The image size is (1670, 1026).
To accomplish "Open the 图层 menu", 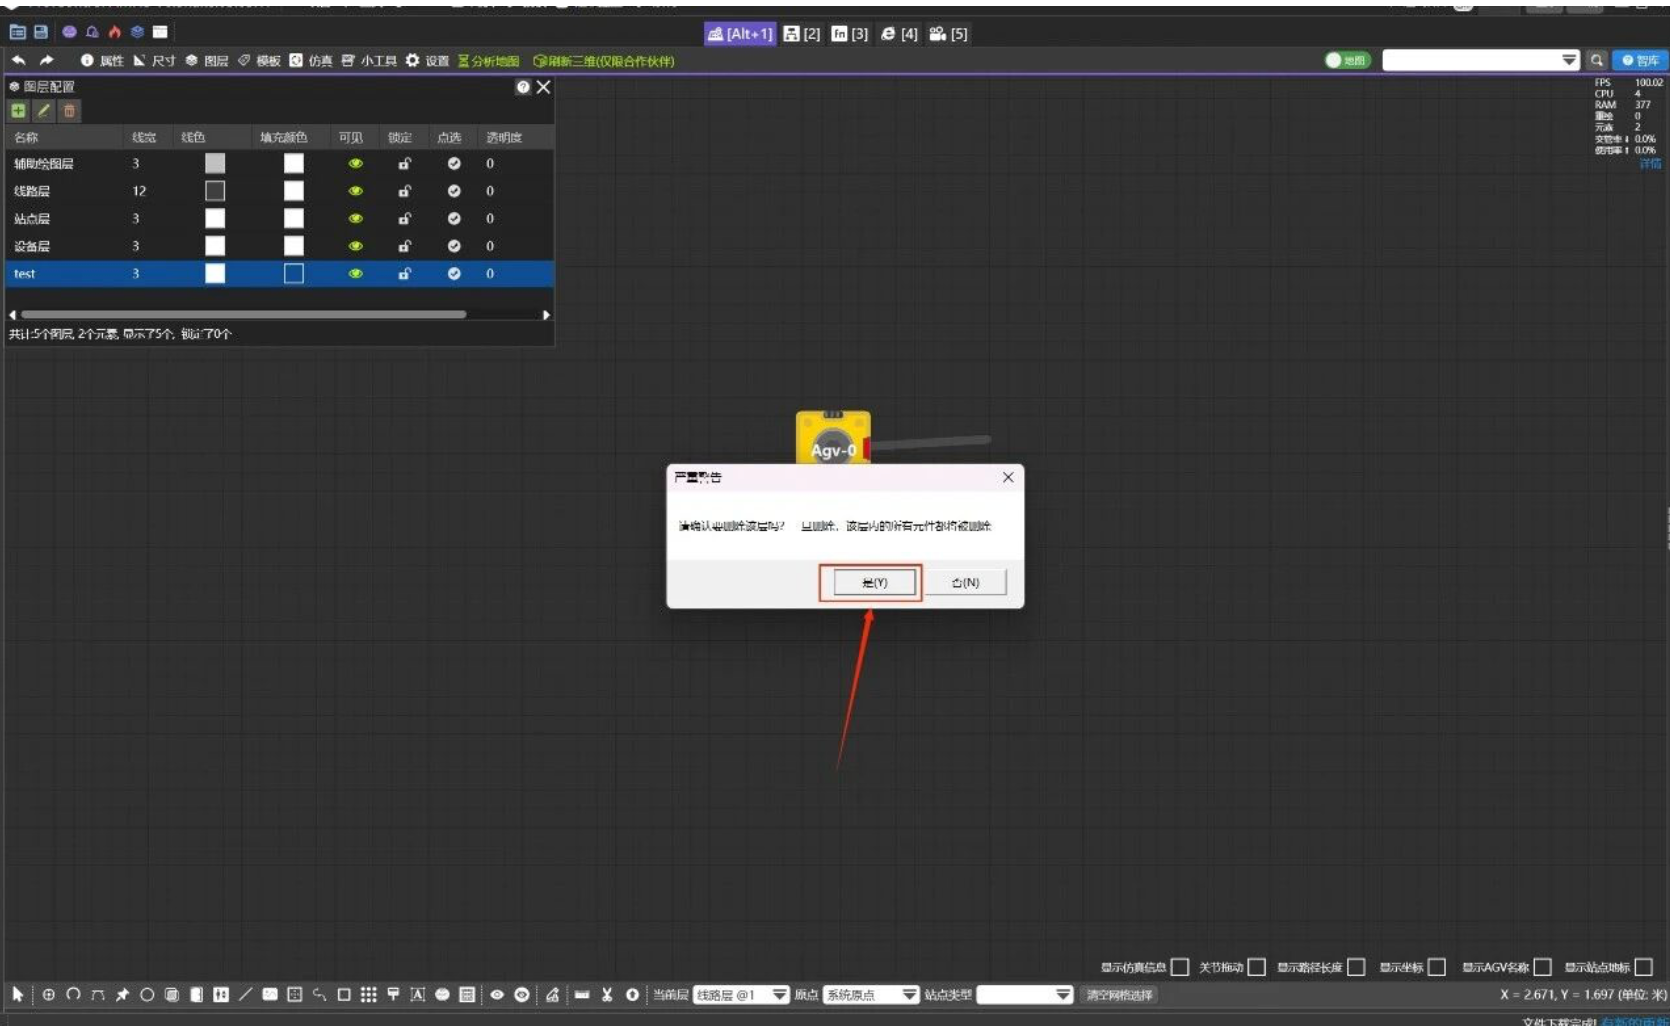I will pos(207,61).
